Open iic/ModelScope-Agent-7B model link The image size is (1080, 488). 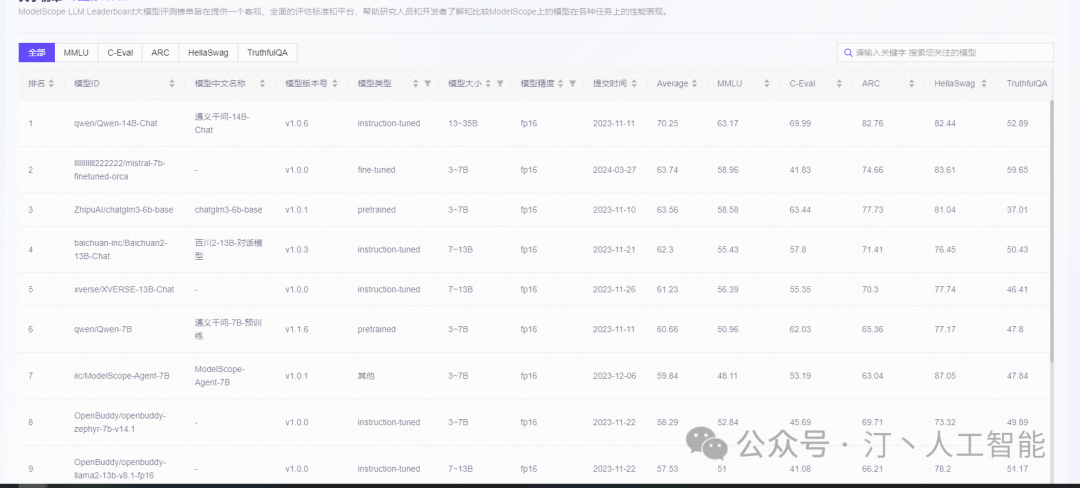click(121, 376)
